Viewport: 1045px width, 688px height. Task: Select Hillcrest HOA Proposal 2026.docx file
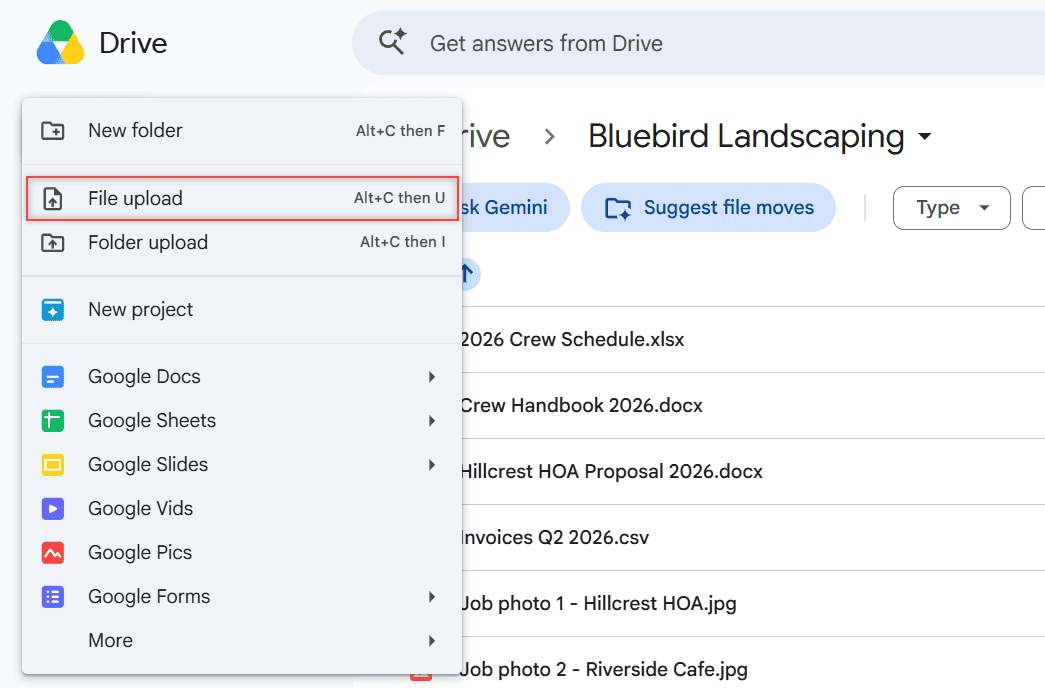[x=611, y=471]
